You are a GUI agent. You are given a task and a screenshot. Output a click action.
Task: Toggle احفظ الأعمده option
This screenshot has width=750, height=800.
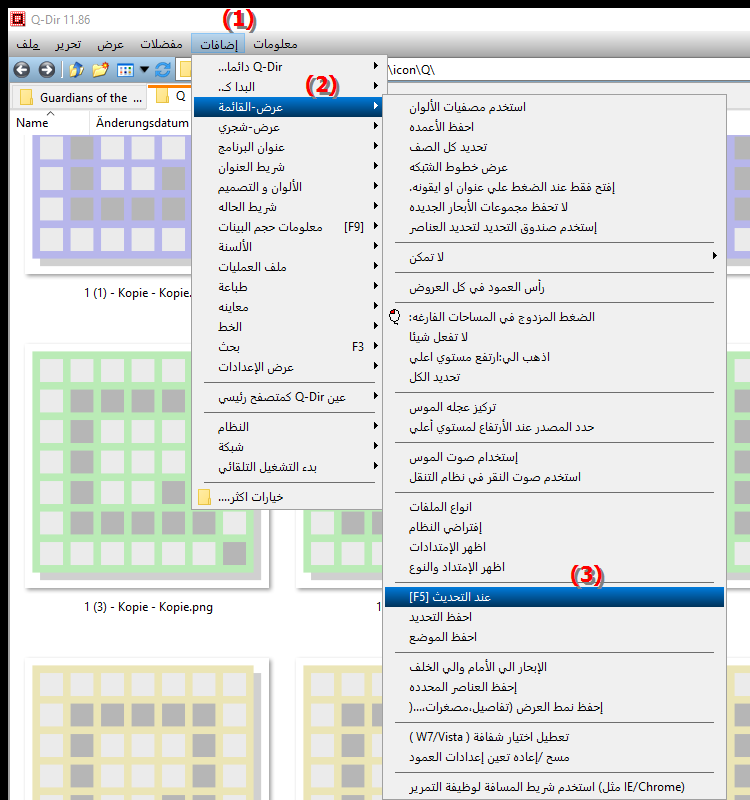click(554, 127)
